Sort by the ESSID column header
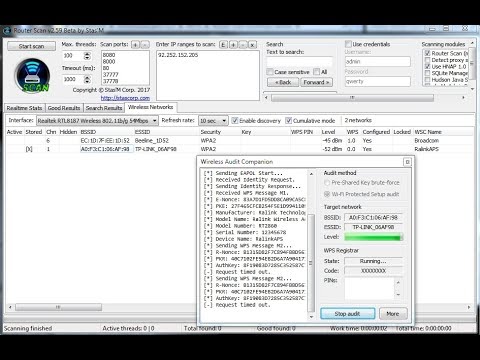This screenshot has height=360, width=480. click(x=143, y=132)
